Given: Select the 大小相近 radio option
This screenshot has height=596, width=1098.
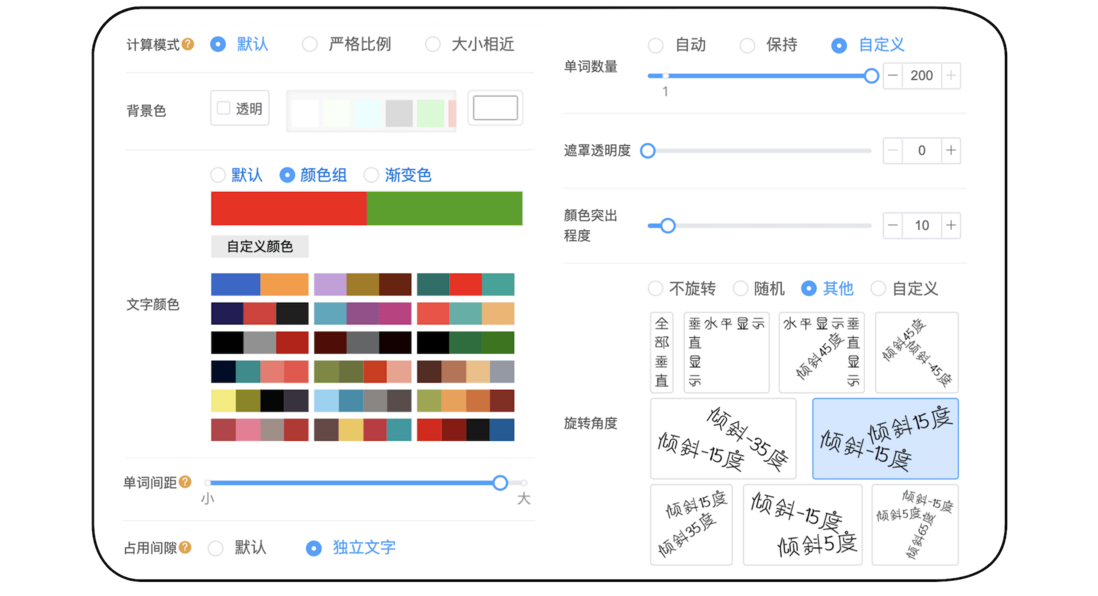Looking at the screenshot, I should click(433, 44).
